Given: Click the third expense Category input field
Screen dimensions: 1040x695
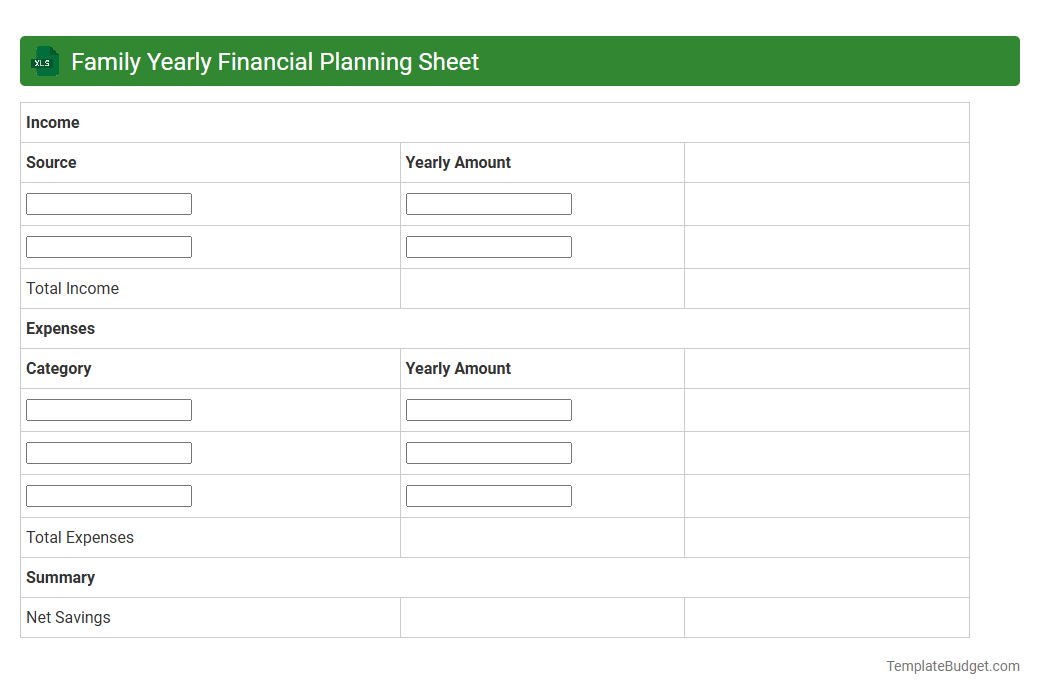Looking at the screenshot, I should pyautogui.click(x=108, y=495).
